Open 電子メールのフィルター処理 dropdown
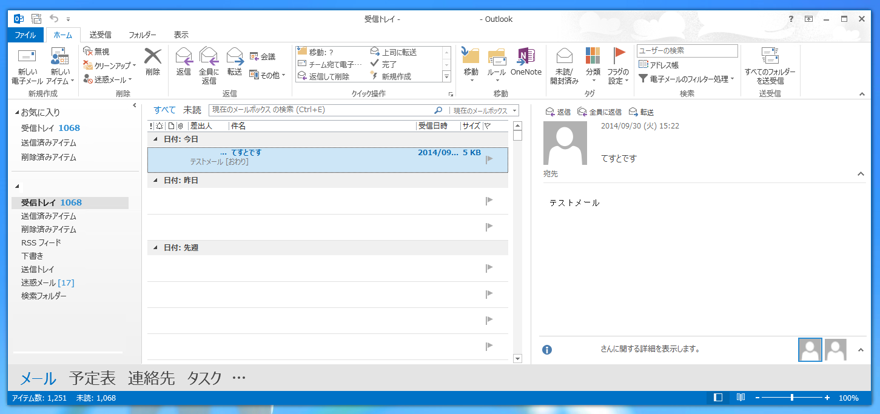The width and height of the screenshot is (880, 414). tap(686, 80)
